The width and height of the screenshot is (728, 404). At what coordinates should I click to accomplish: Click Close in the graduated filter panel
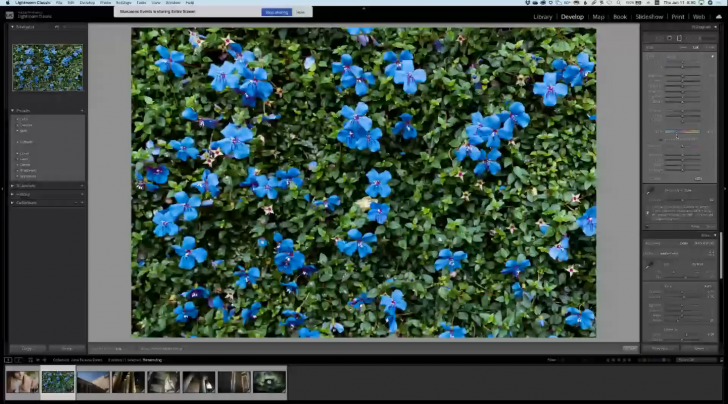point(710,226)
